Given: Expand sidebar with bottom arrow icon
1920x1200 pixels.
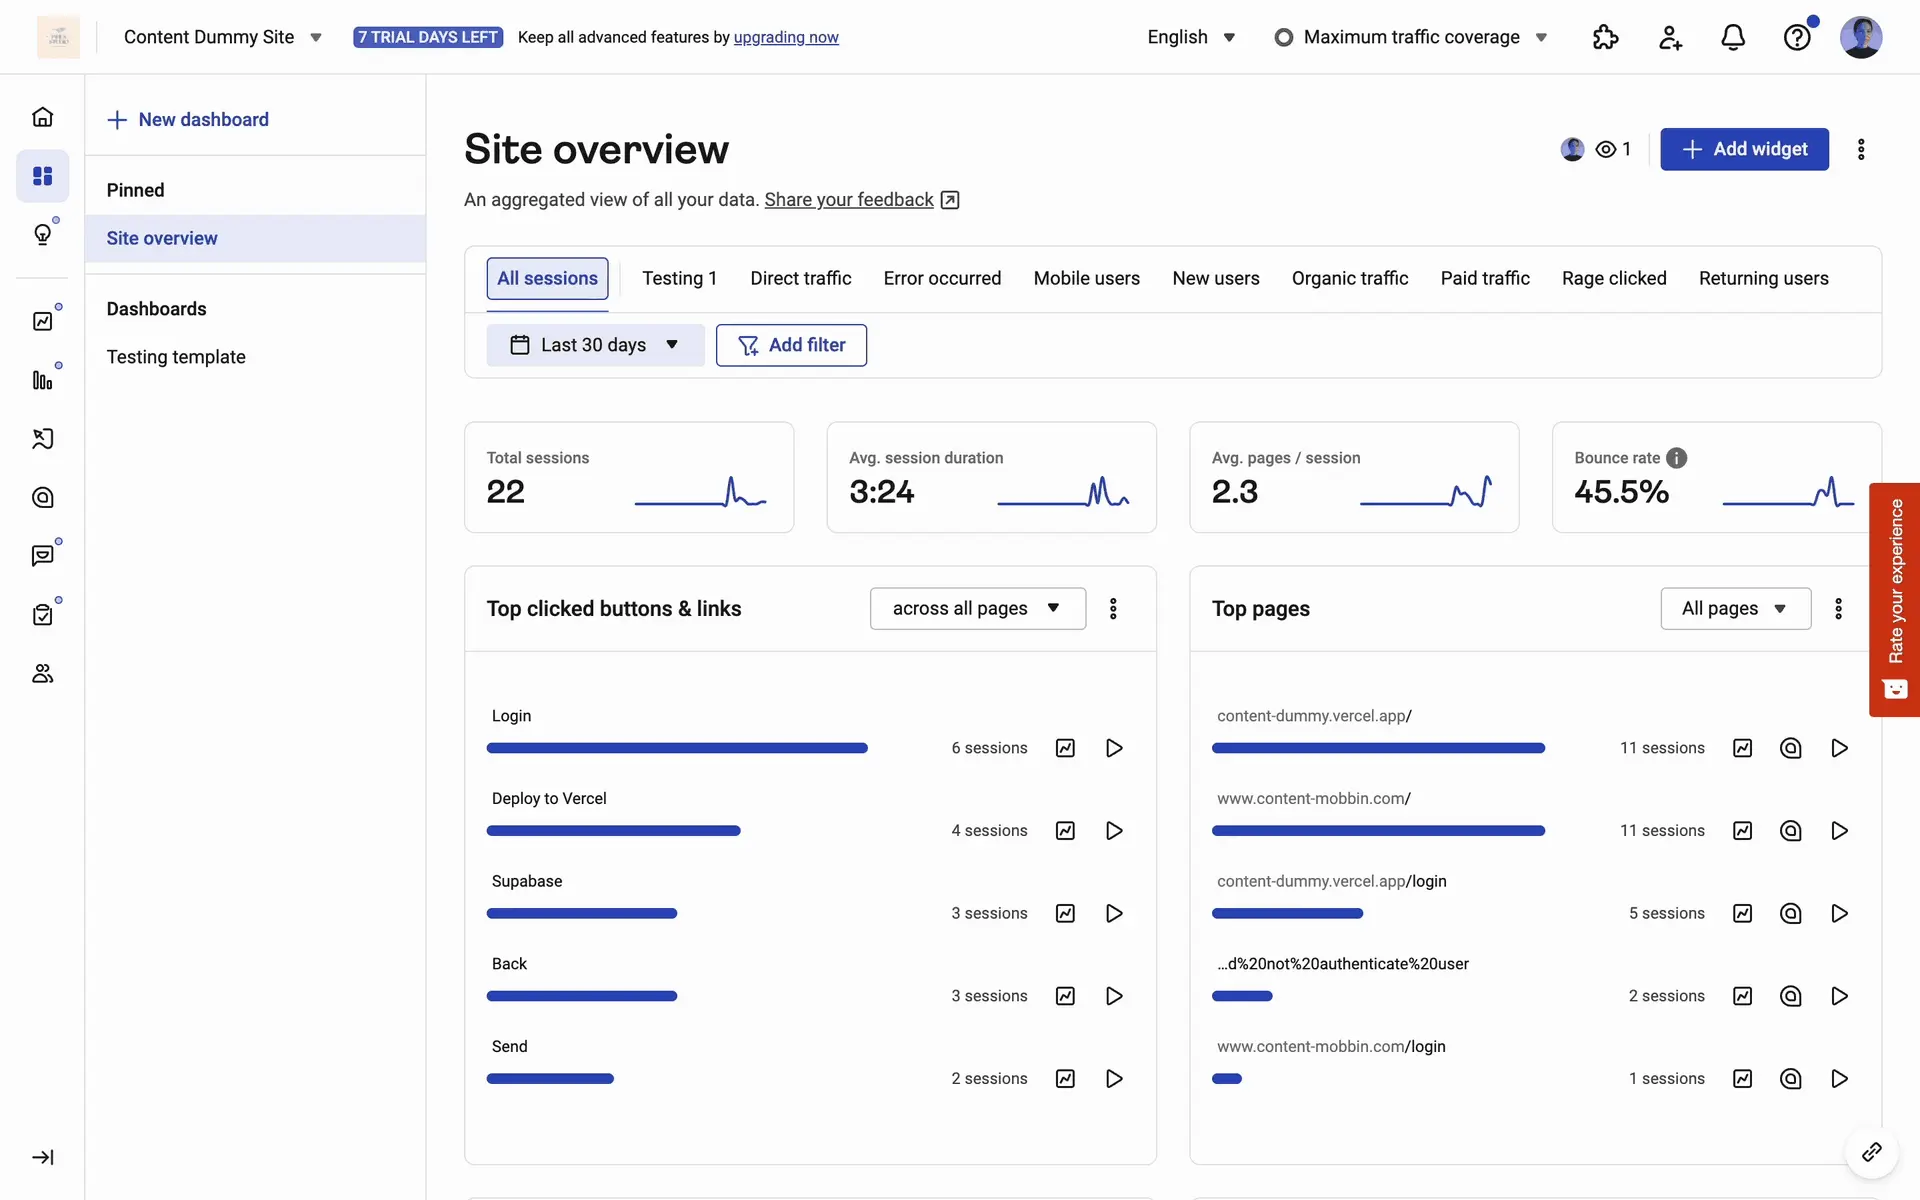Looking at the screenshot, I should coord(42,1157).
